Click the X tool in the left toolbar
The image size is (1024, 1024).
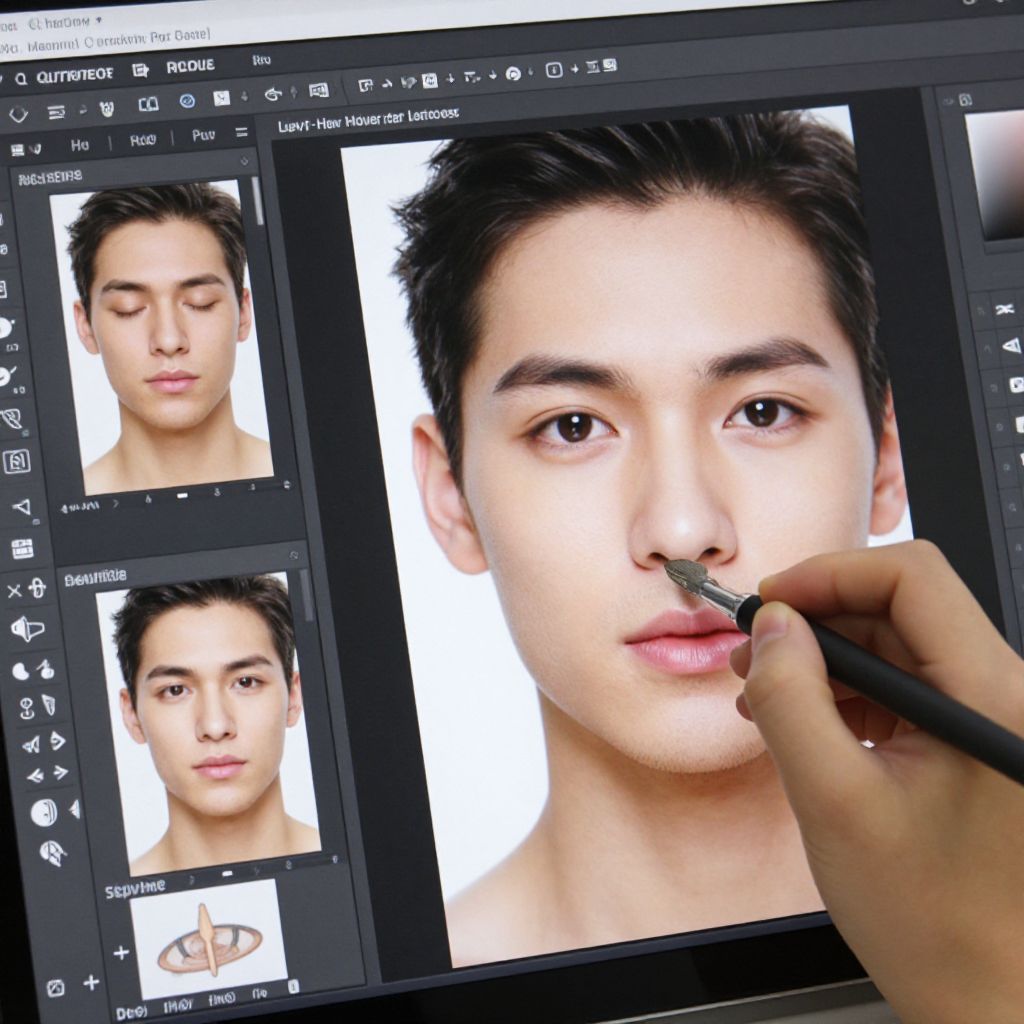click(14, 591)
